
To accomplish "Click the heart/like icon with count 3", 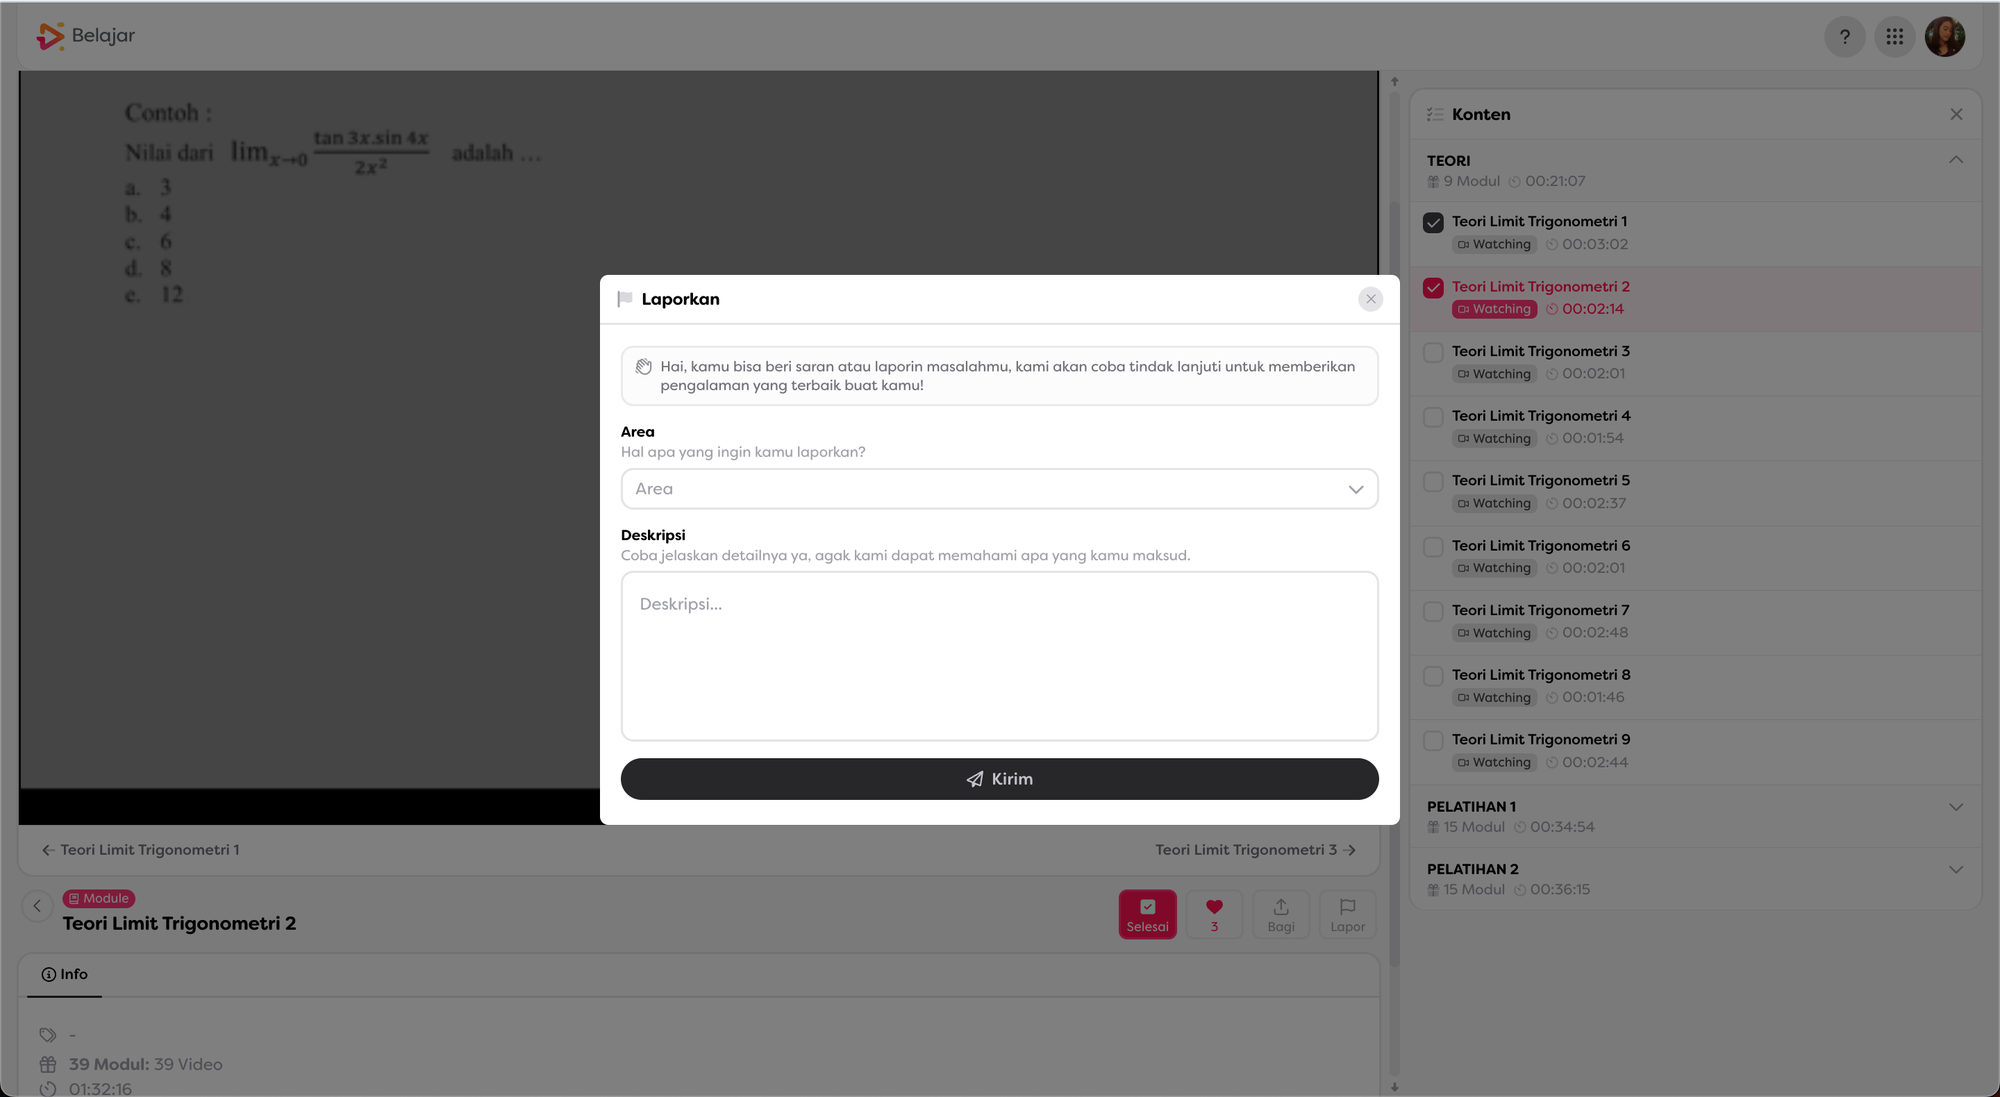I will coord(1214,913).
